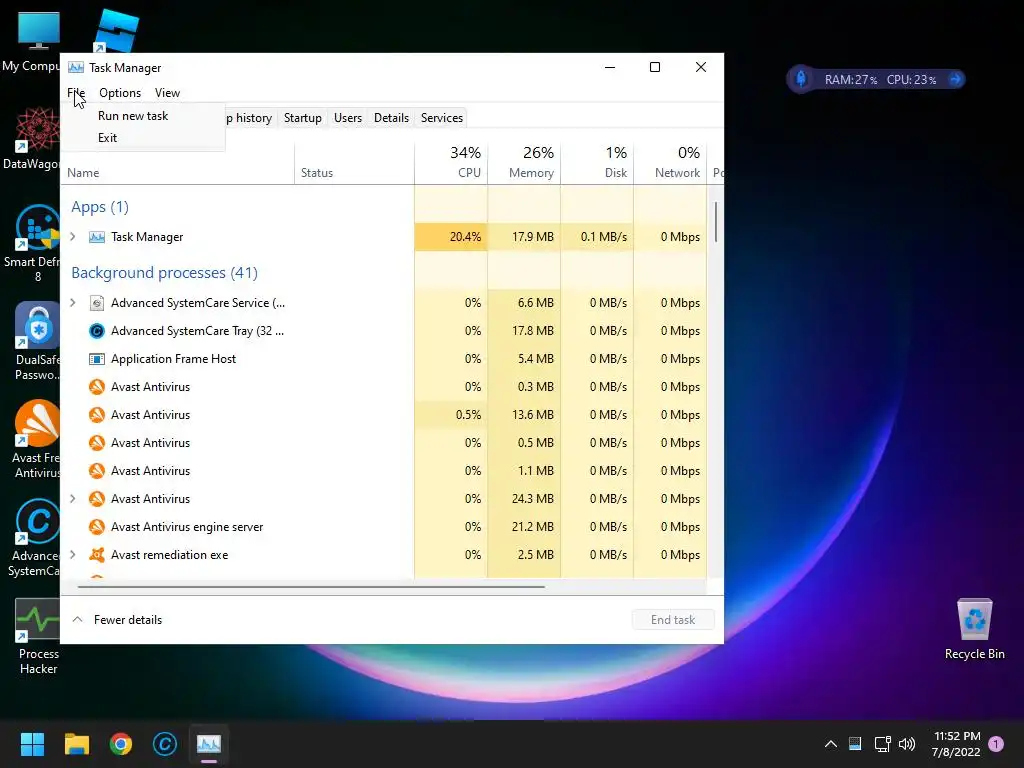Viewport: 1024px width, 768px height.
Task: Choose Exit from the File menu
Action: click(x=108, y=138)
